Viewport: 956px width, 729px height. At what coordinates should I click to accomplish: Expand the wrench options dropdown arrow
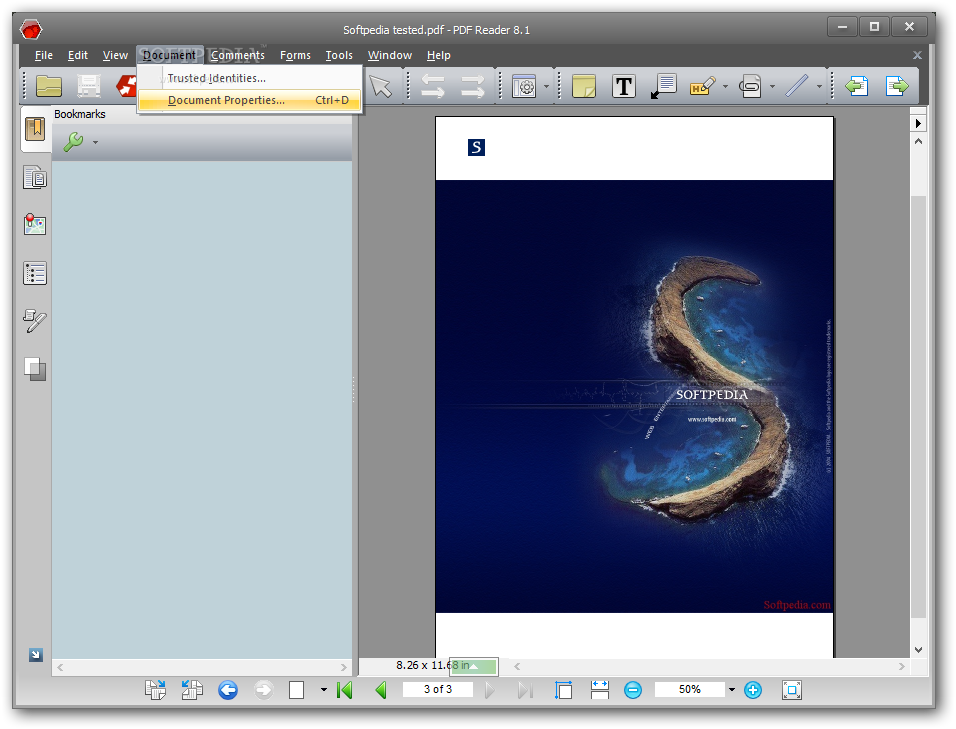coord(95,143)
